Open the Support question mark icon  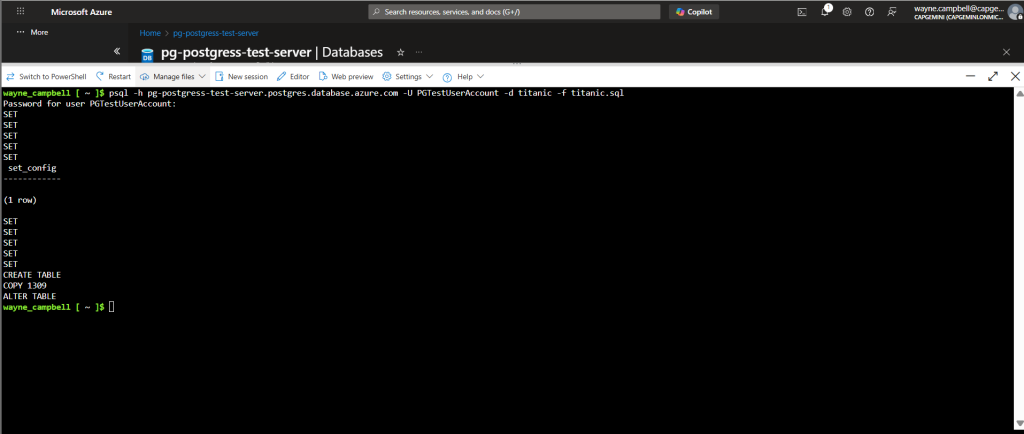(x=869, y=12)
